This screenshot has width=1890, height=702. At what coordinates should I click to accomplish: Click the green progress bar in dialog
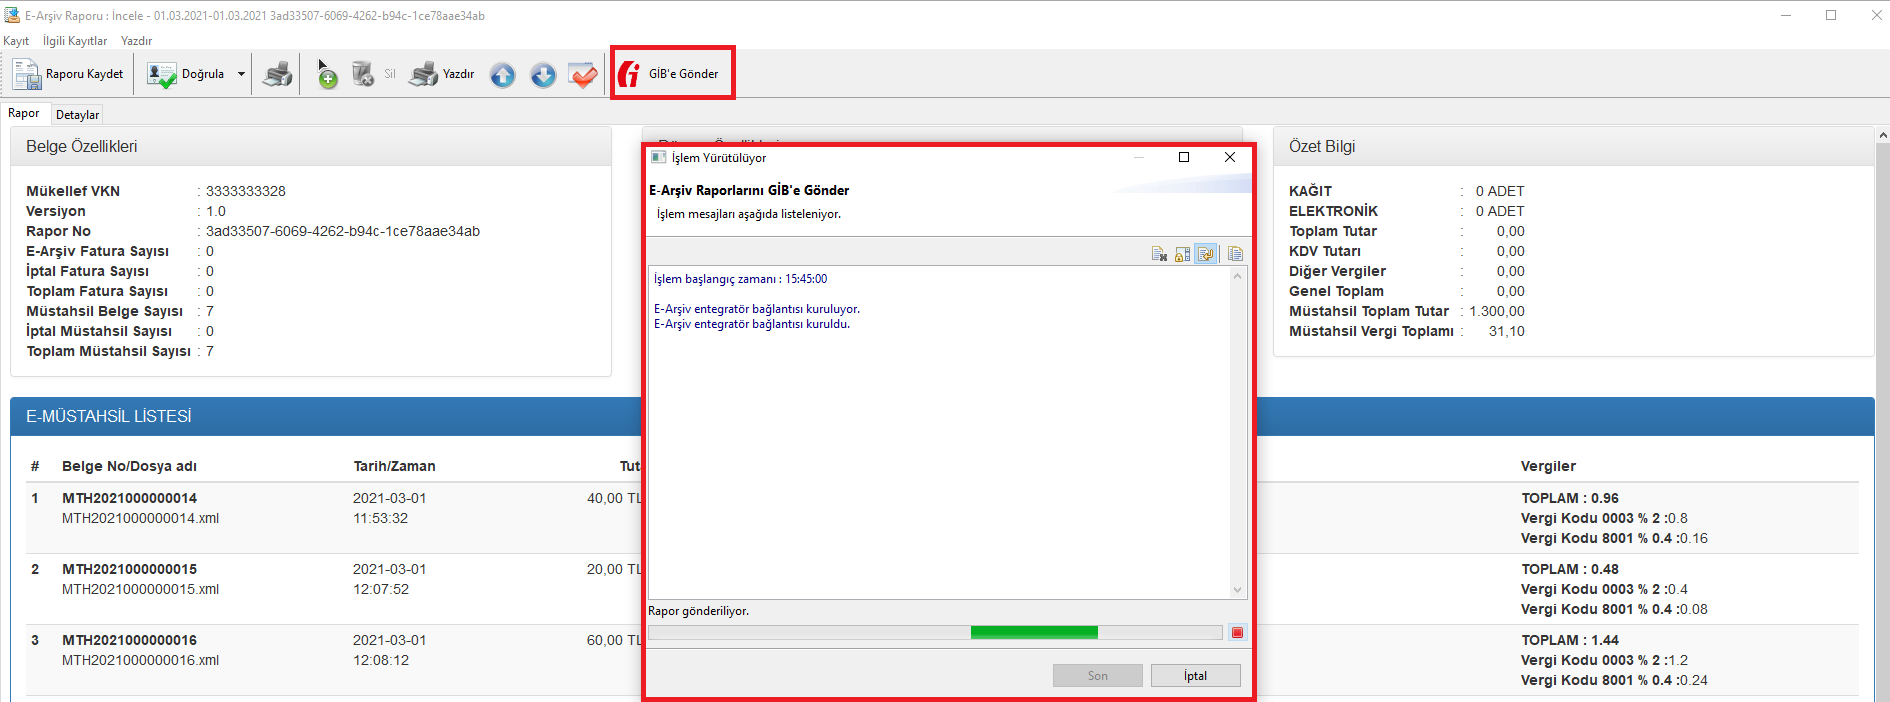pyautogui.click(x=1034, y=632)
